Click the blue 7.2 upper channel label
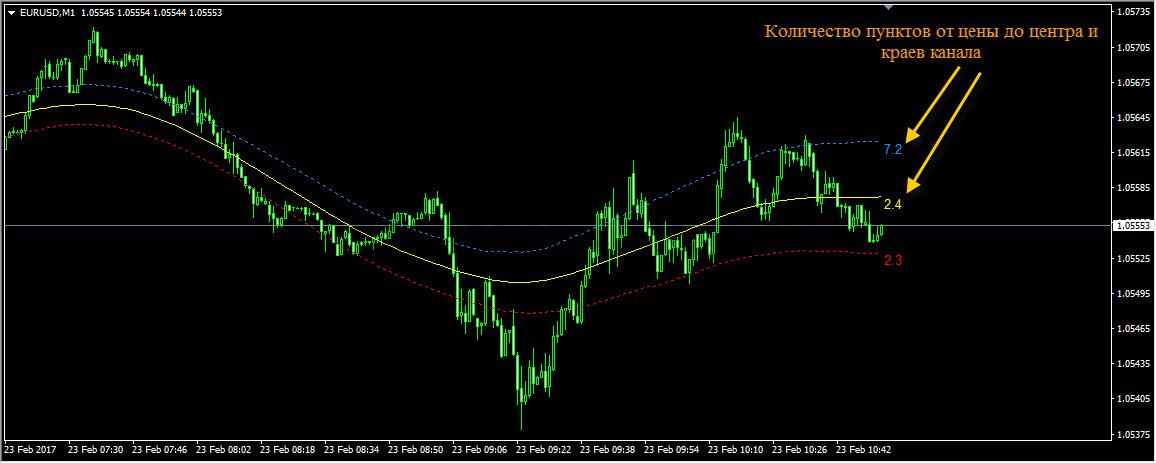1156x463 pixels. click(893, 149)
